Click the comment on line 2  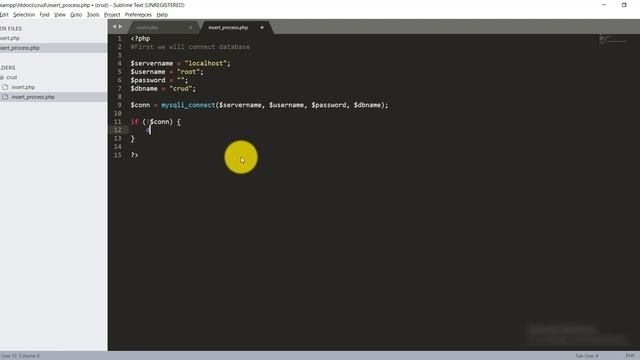click(190, 47)
